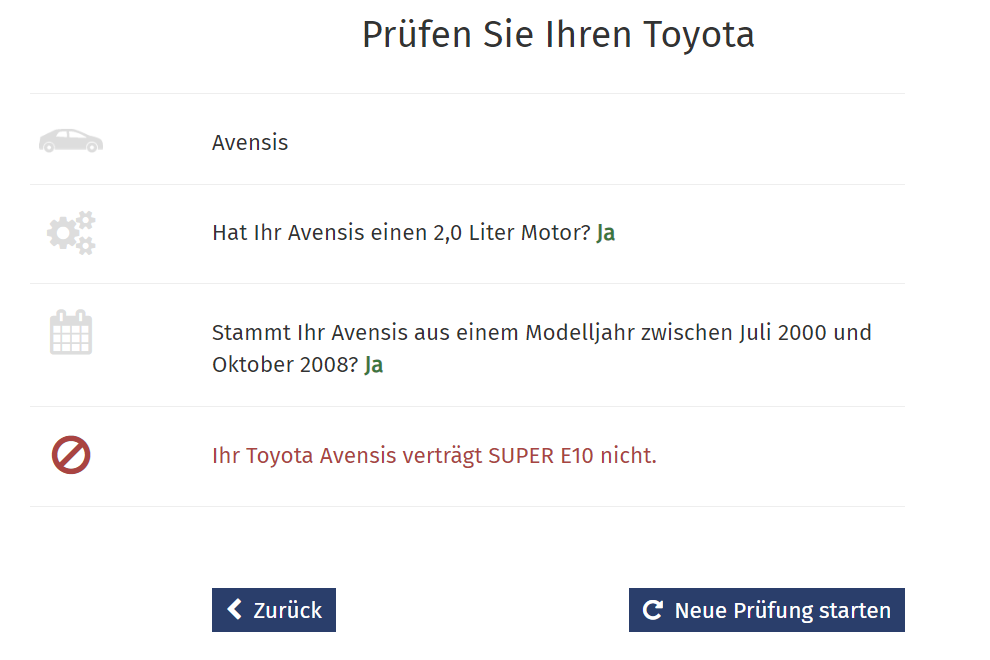The image size is (990, 660).
Task: Click the red prohibition sign icon
Action: point(71,455)
